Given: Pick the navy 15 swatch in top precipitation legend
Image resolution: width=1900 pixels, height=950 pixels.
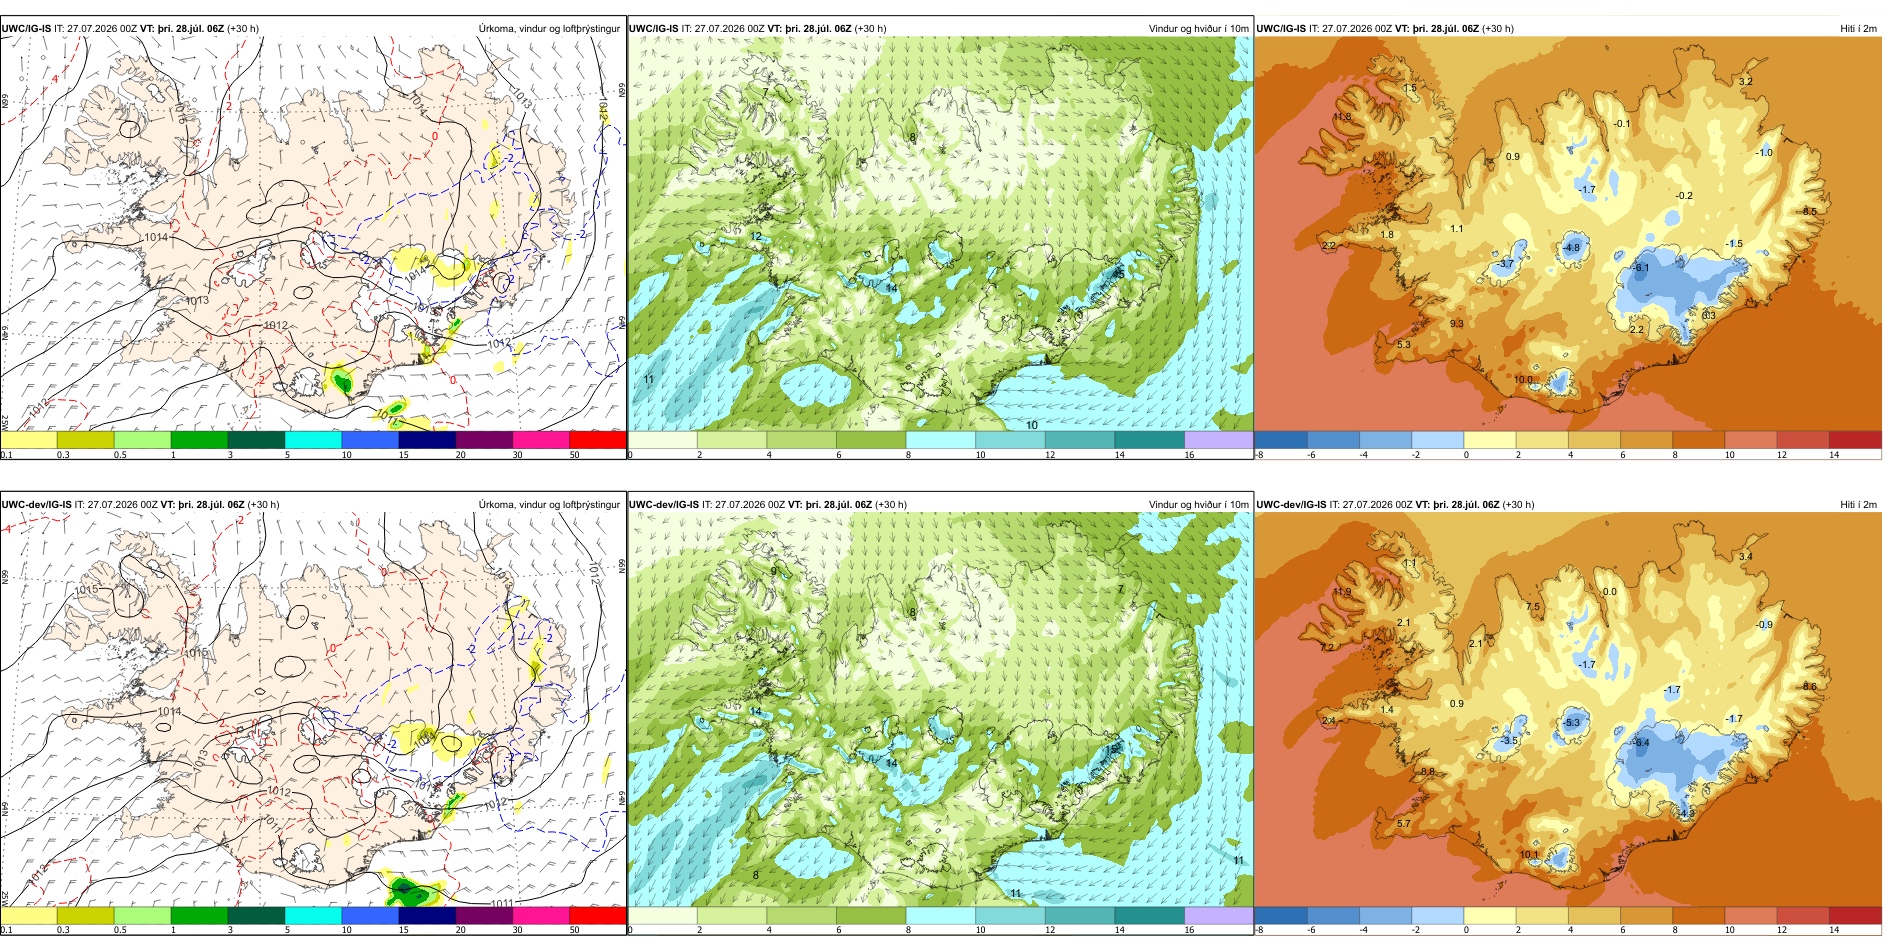Looking at the screenshot, I should coord(427,440).
